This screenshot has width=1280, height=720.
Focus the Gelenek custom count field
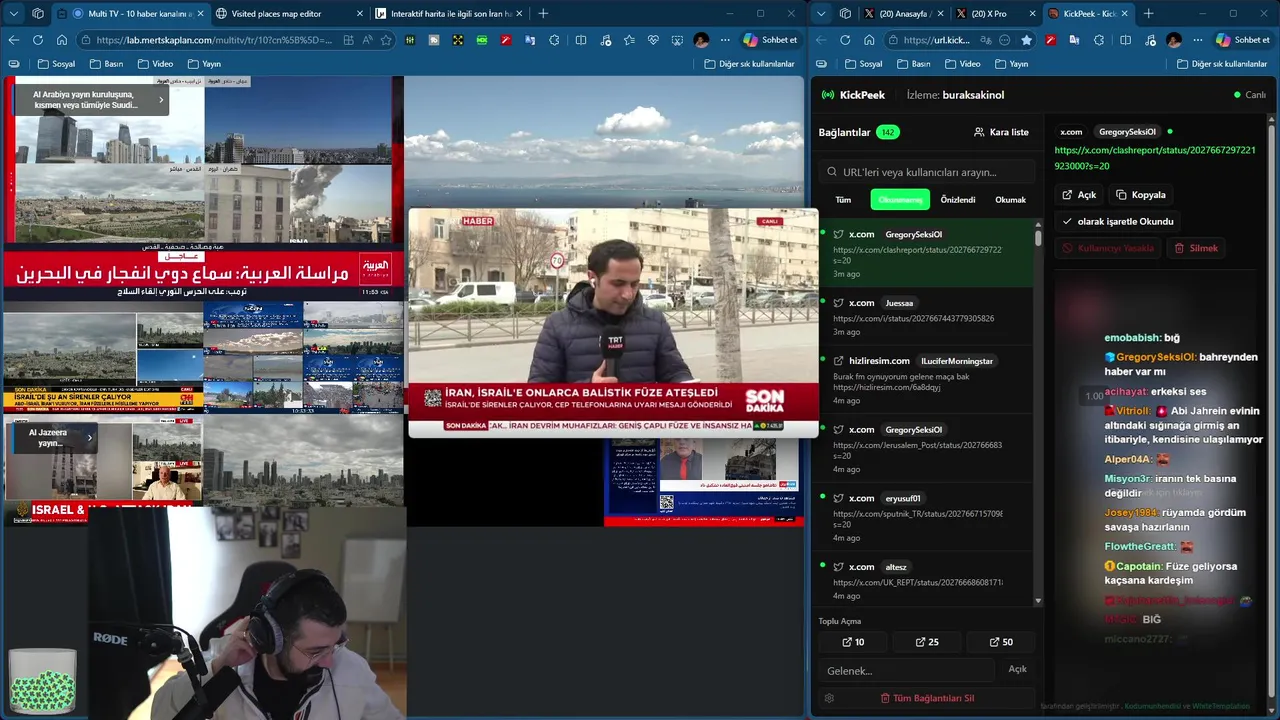(x=906, y=670)
